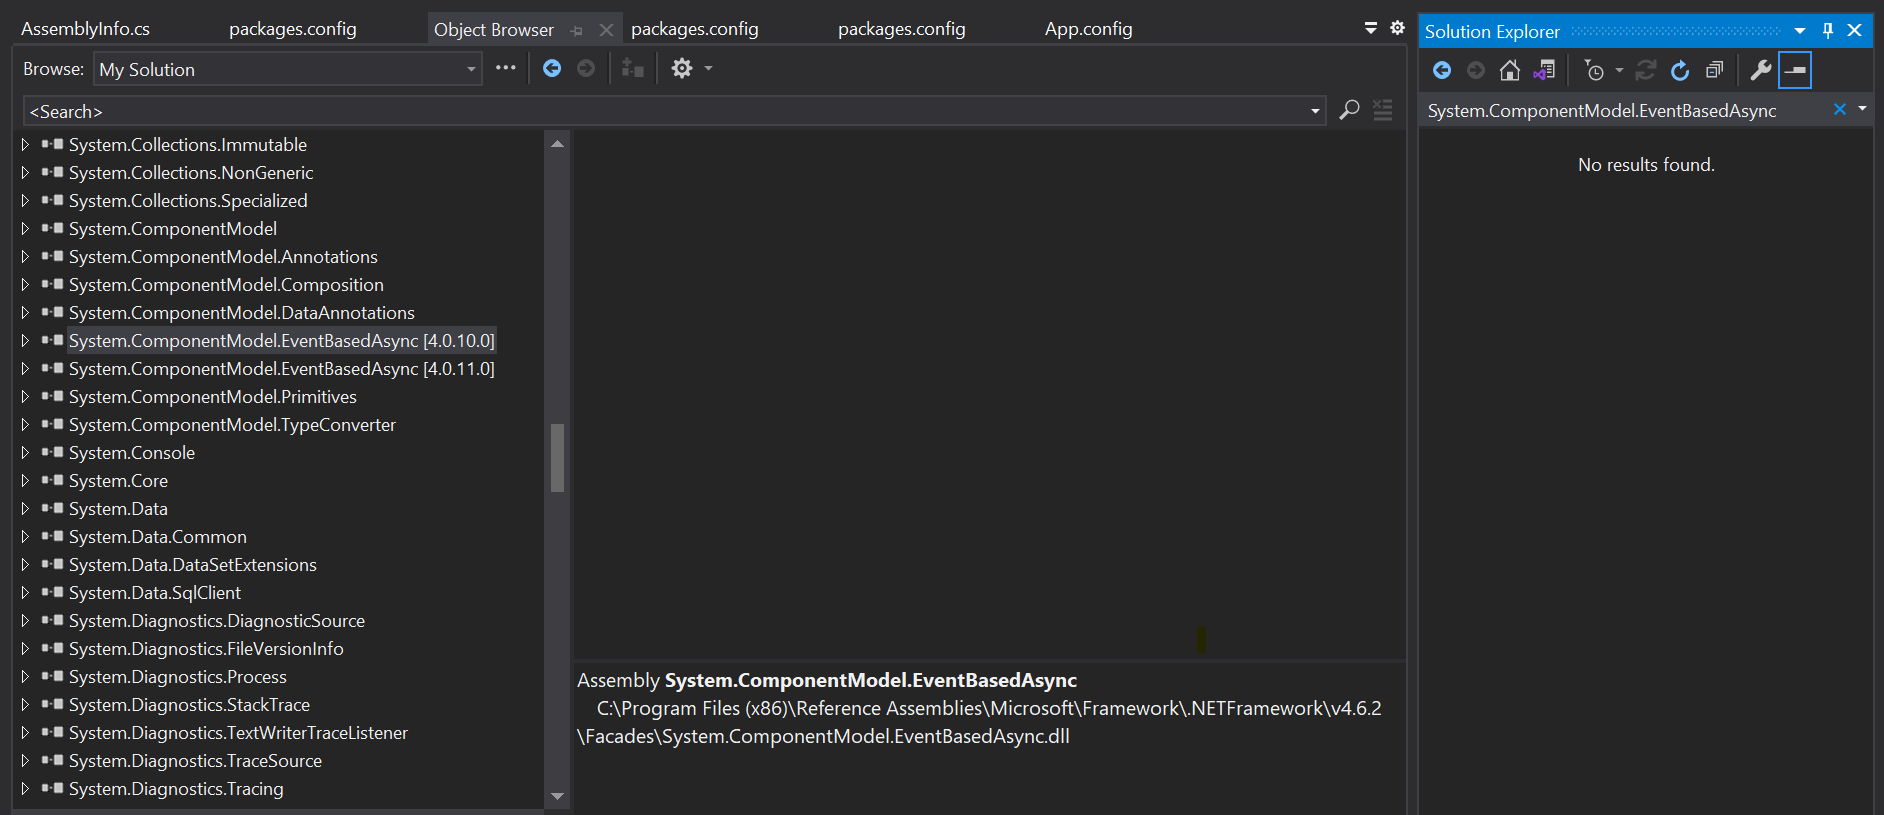Click assembly icon of System.Diagnostics.Process

(x=52, y=677)
